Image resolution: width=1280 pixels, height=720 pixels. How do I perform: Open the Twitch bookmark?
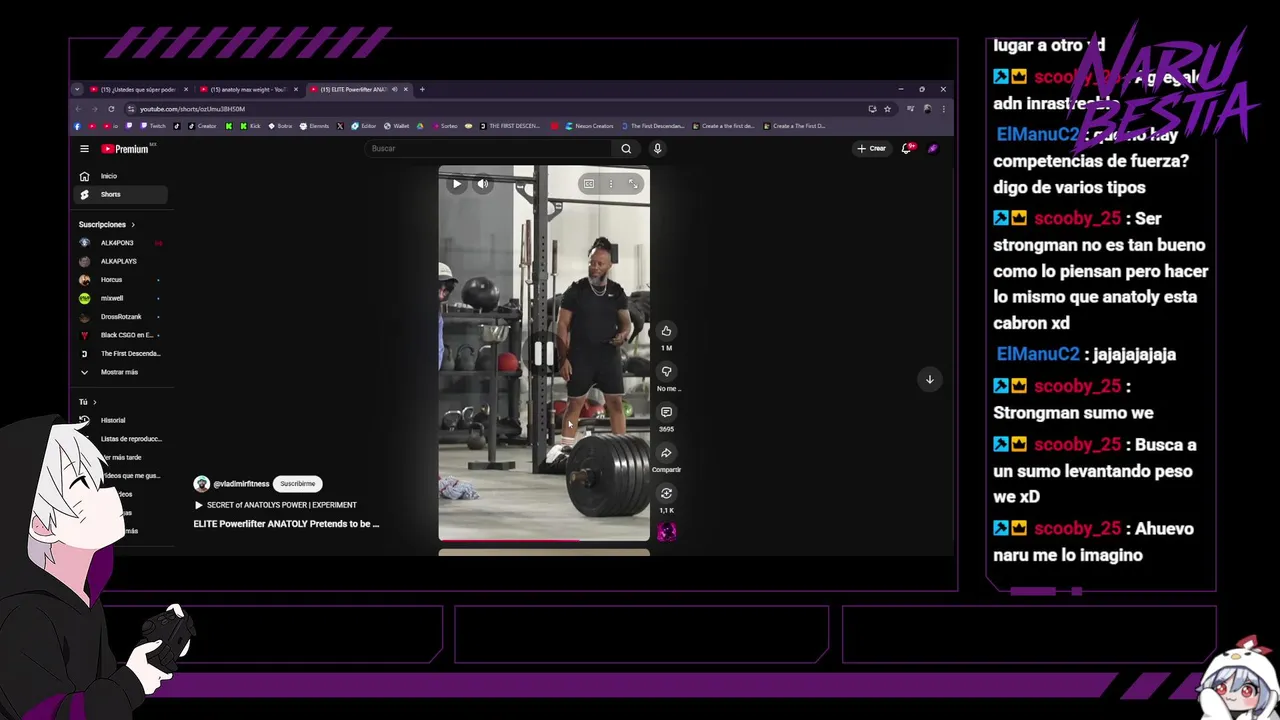[153, 126]
